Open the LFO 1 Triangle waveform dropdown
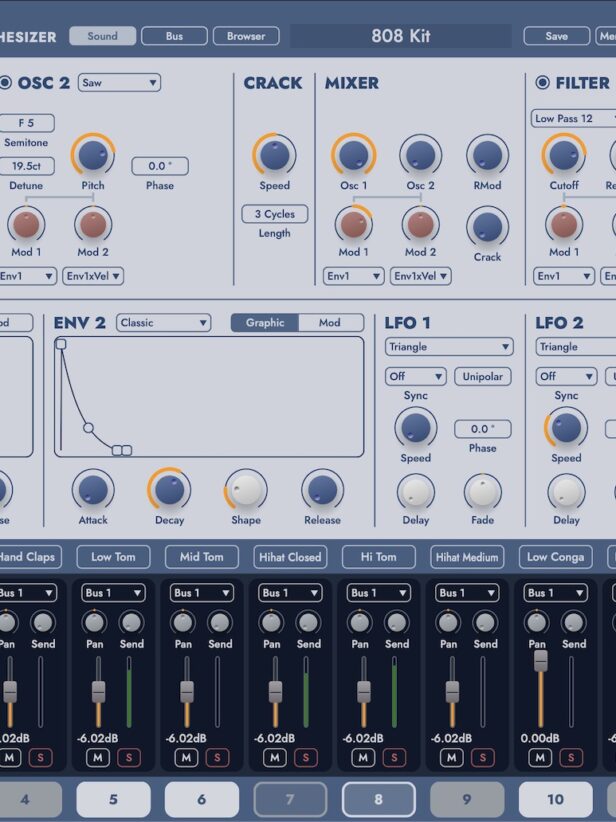Viewport: 616px width, 822px height. [x=449, y=347]
